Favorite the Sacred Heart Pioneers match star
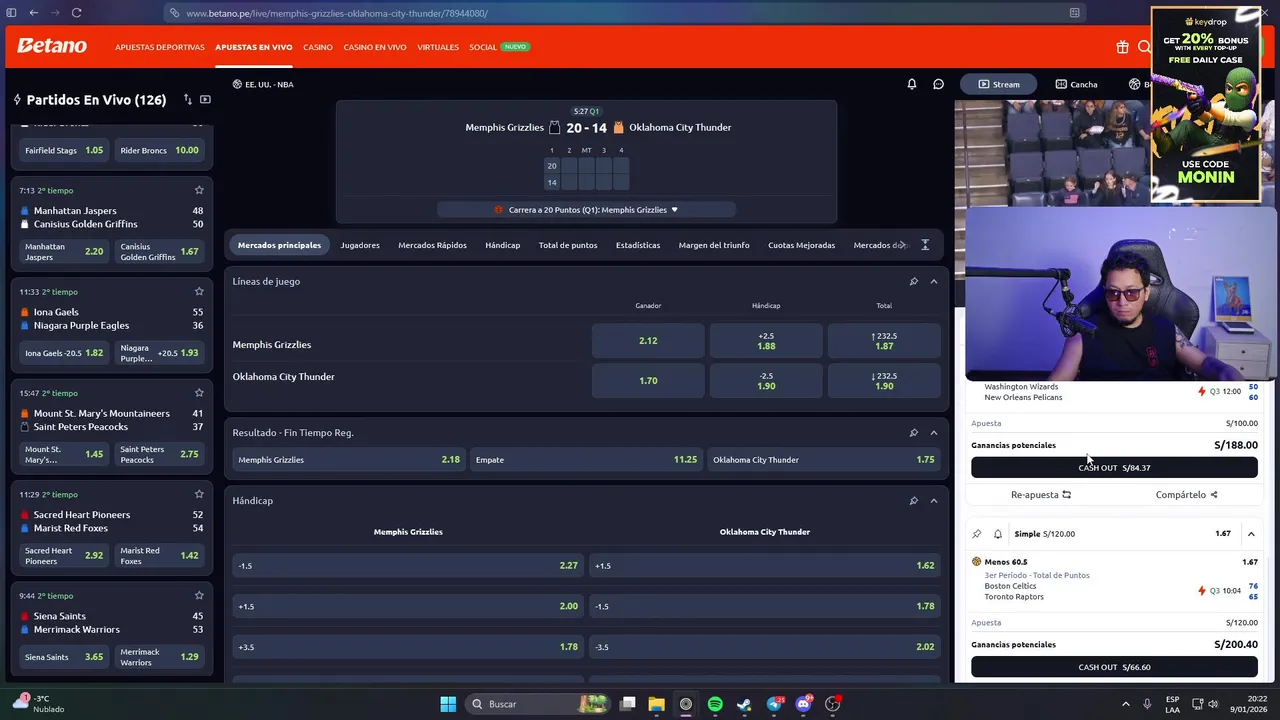Image resolution: width=1280 pixels, height=720 pixels. [x=199, y=494]
